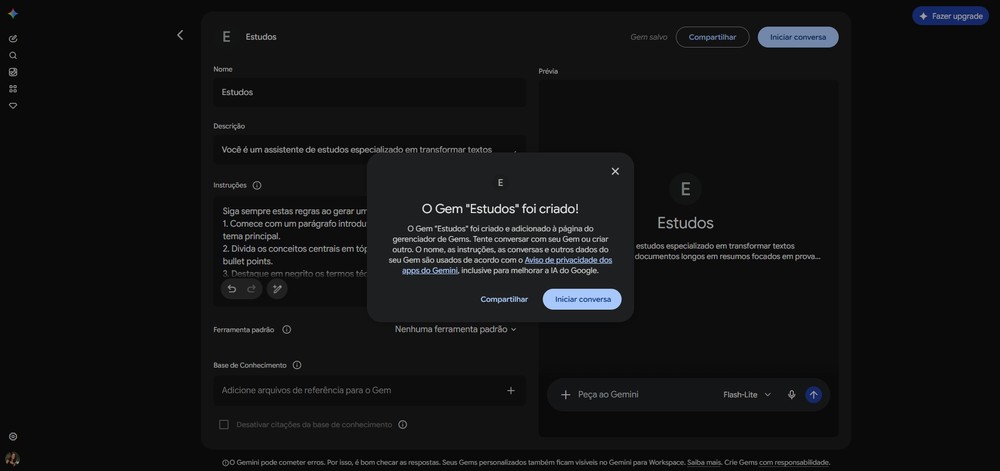Click the Gemini sparkle logo in sidebar

tap(13, 14)
